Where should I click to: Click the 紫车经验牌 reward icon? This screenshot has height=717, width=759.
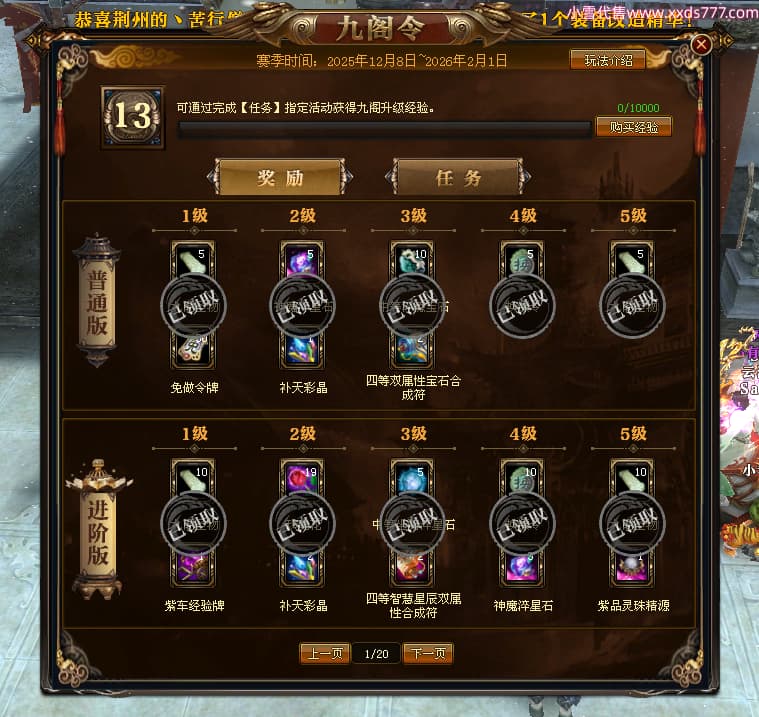point(193,567)
